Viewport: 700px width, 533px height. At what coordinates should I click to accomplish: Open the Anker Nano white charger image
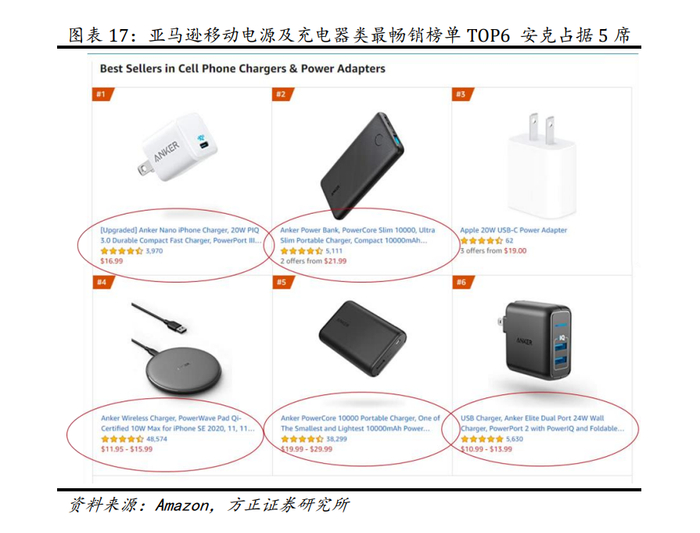[x=177, y=147]
